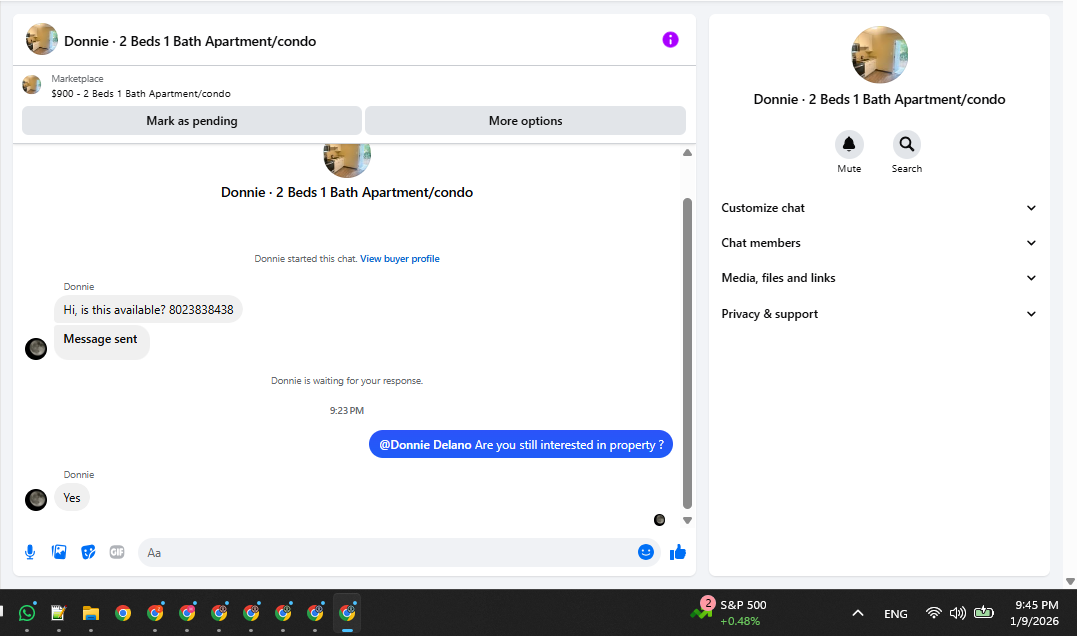Click the chat header title Donnie listing
The image size is (1077, 636).
coord(190,41)
